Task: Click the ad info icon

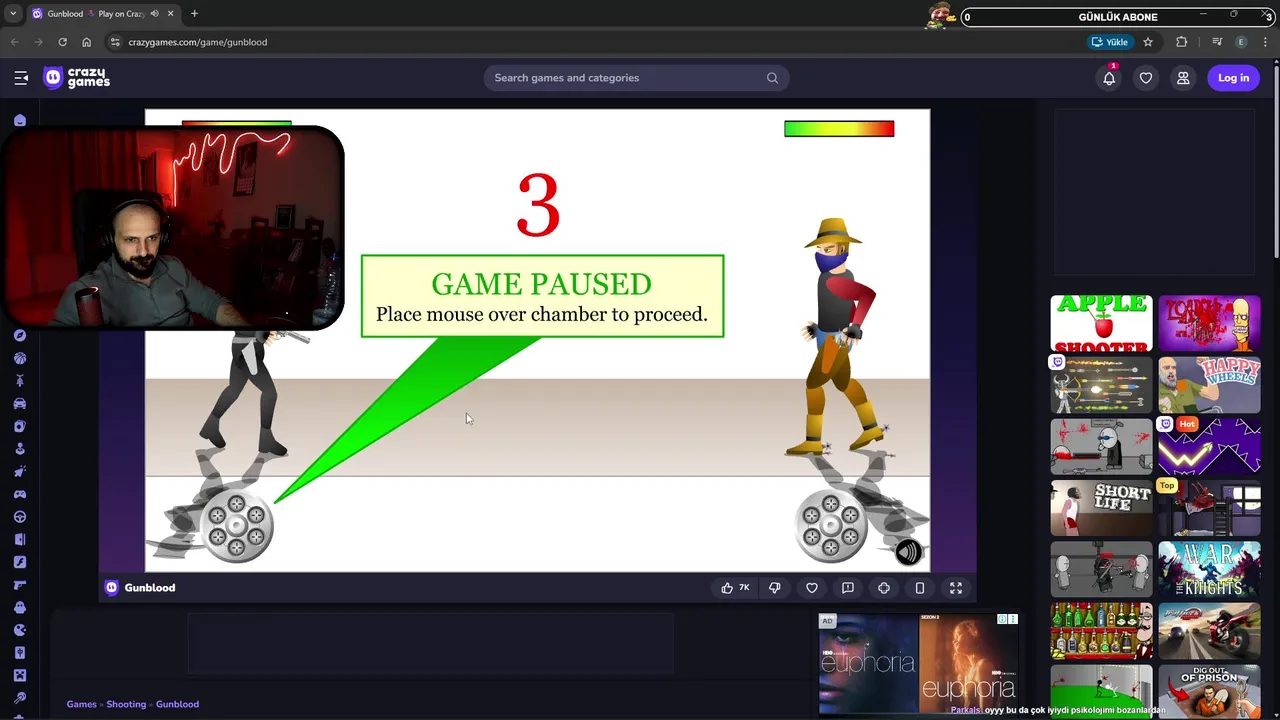Action: coord(1003,620)
